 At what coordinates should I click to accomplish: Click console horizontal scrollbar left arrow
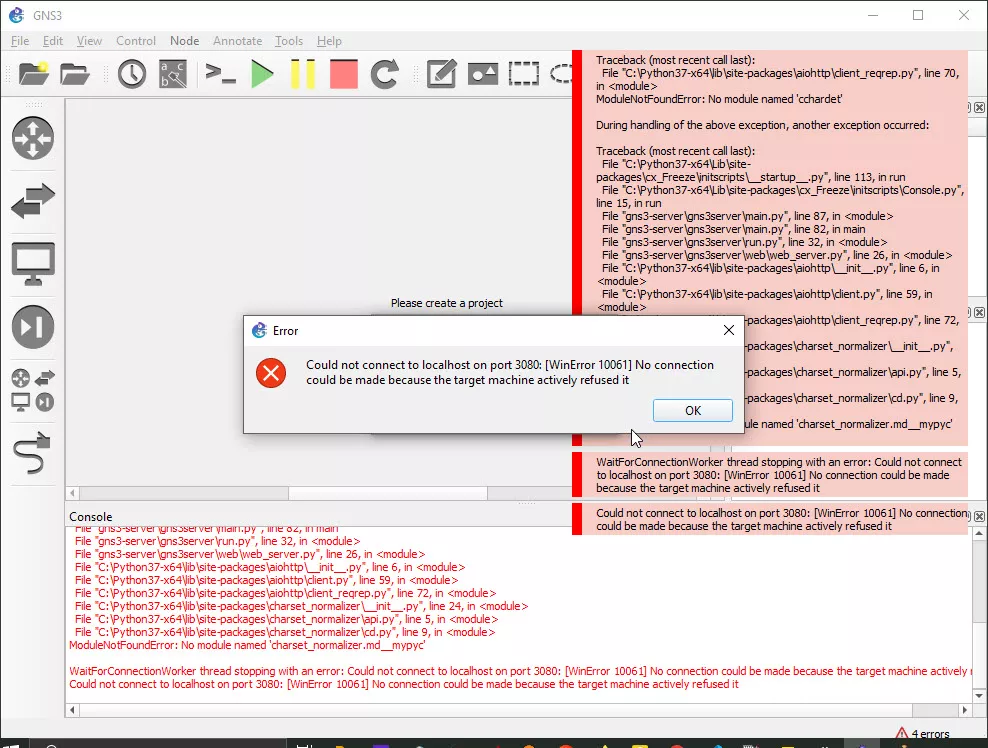(72, 710)
